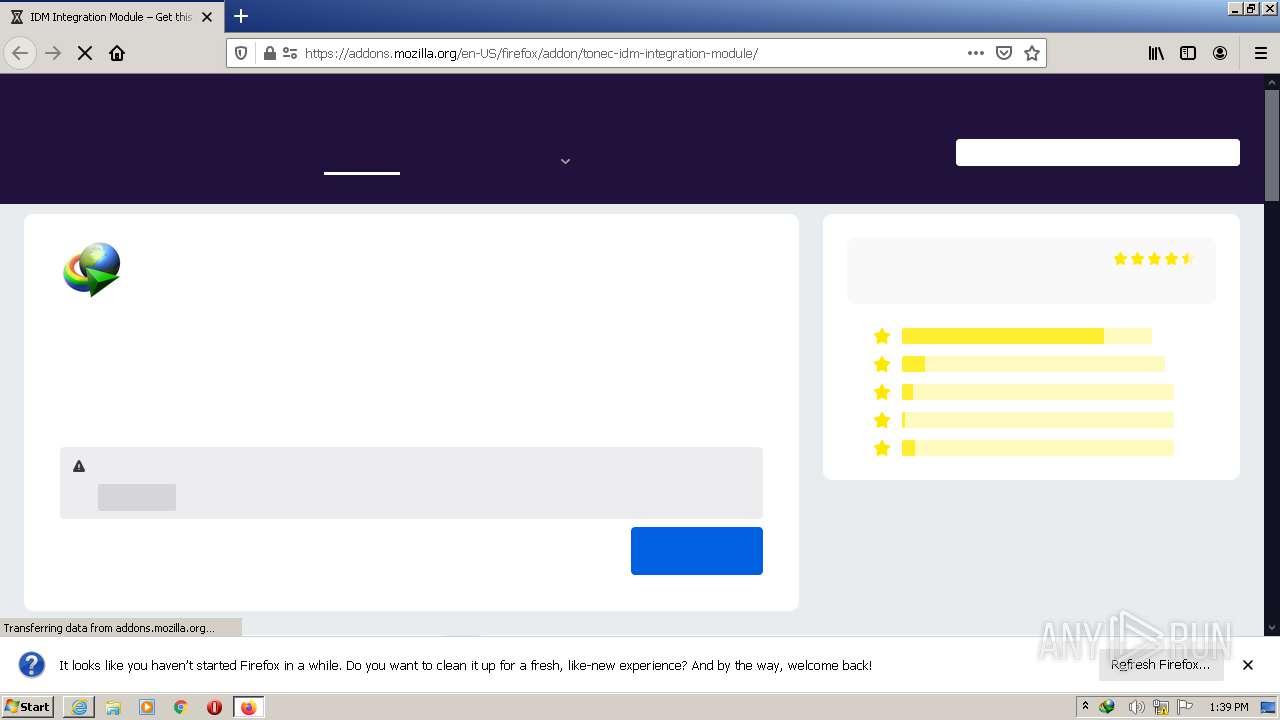
Task: Close the IDM Integration Module tab
Action: 207,17
